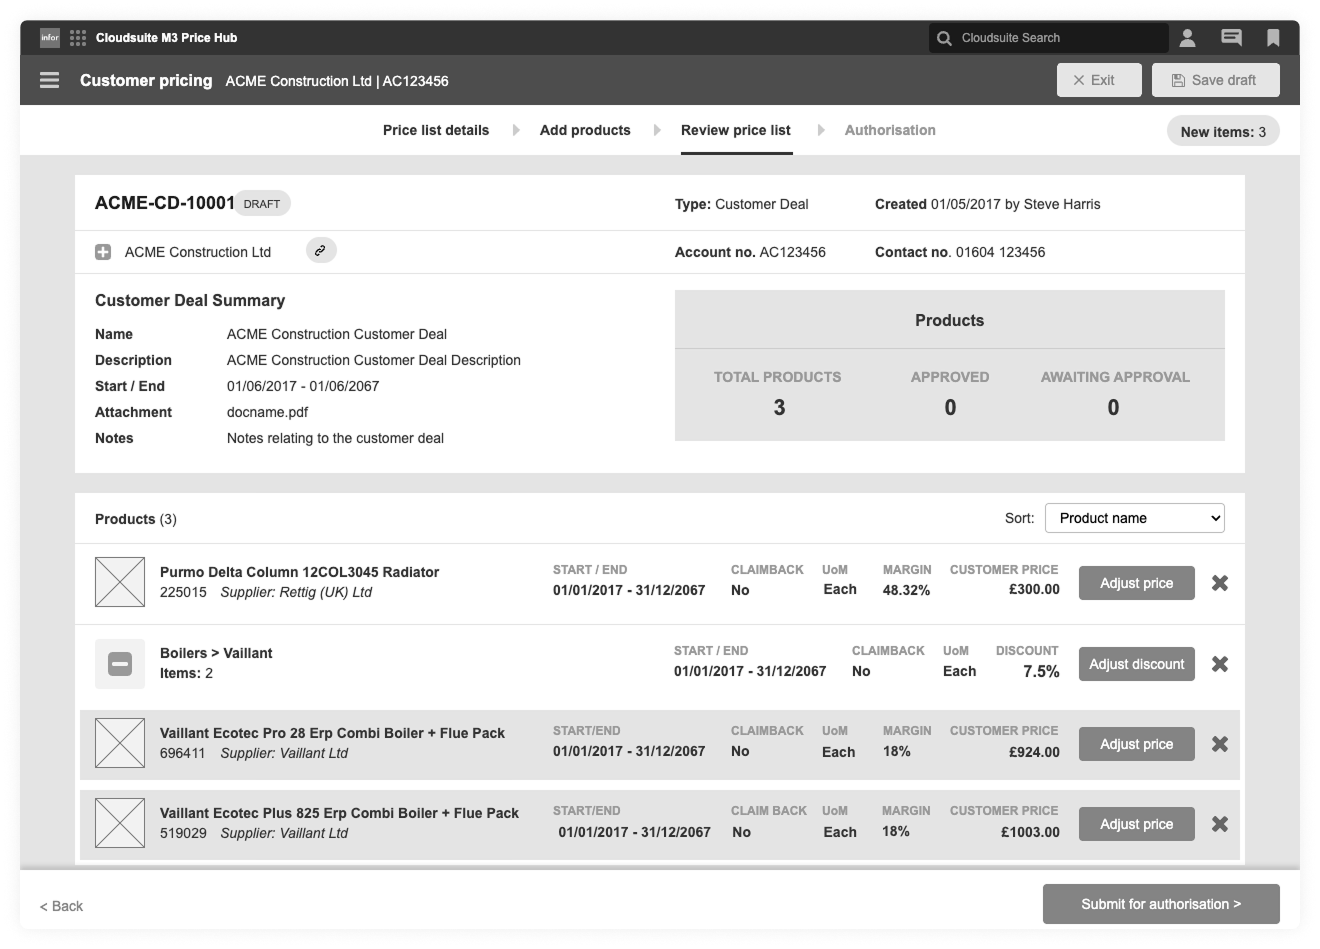Click the TOTAL PRODUCTS count 3
Viewport: 1320px width, 949px height.
tap(779, 408)
